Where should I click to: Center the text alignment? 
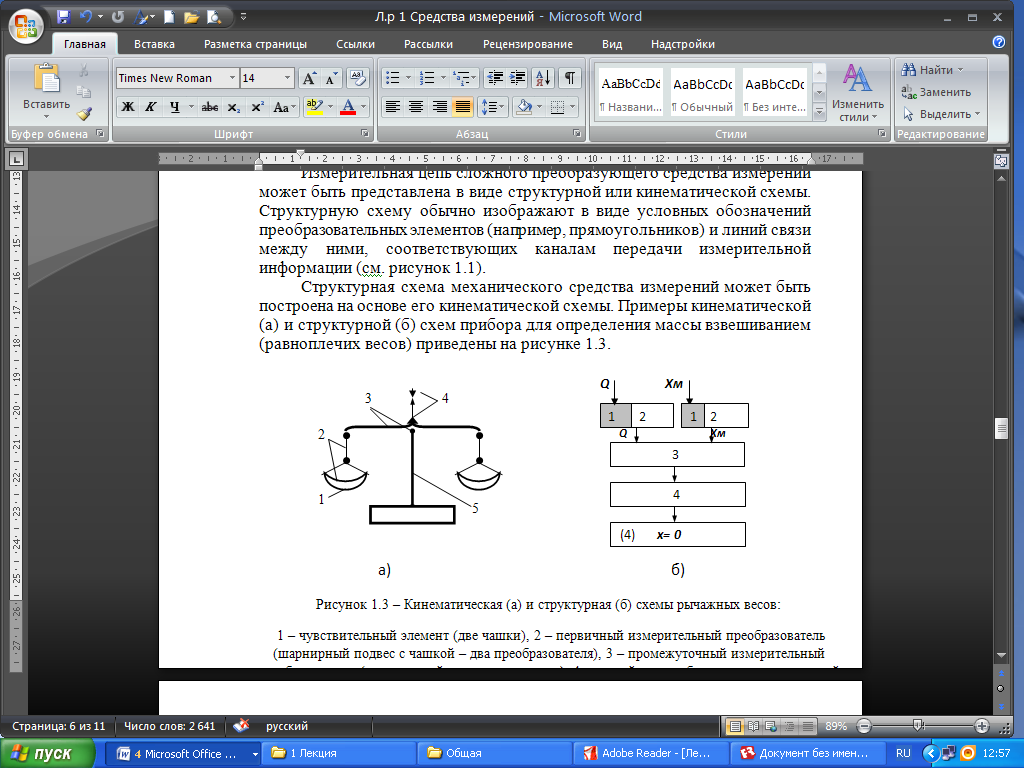pos(416,106)
